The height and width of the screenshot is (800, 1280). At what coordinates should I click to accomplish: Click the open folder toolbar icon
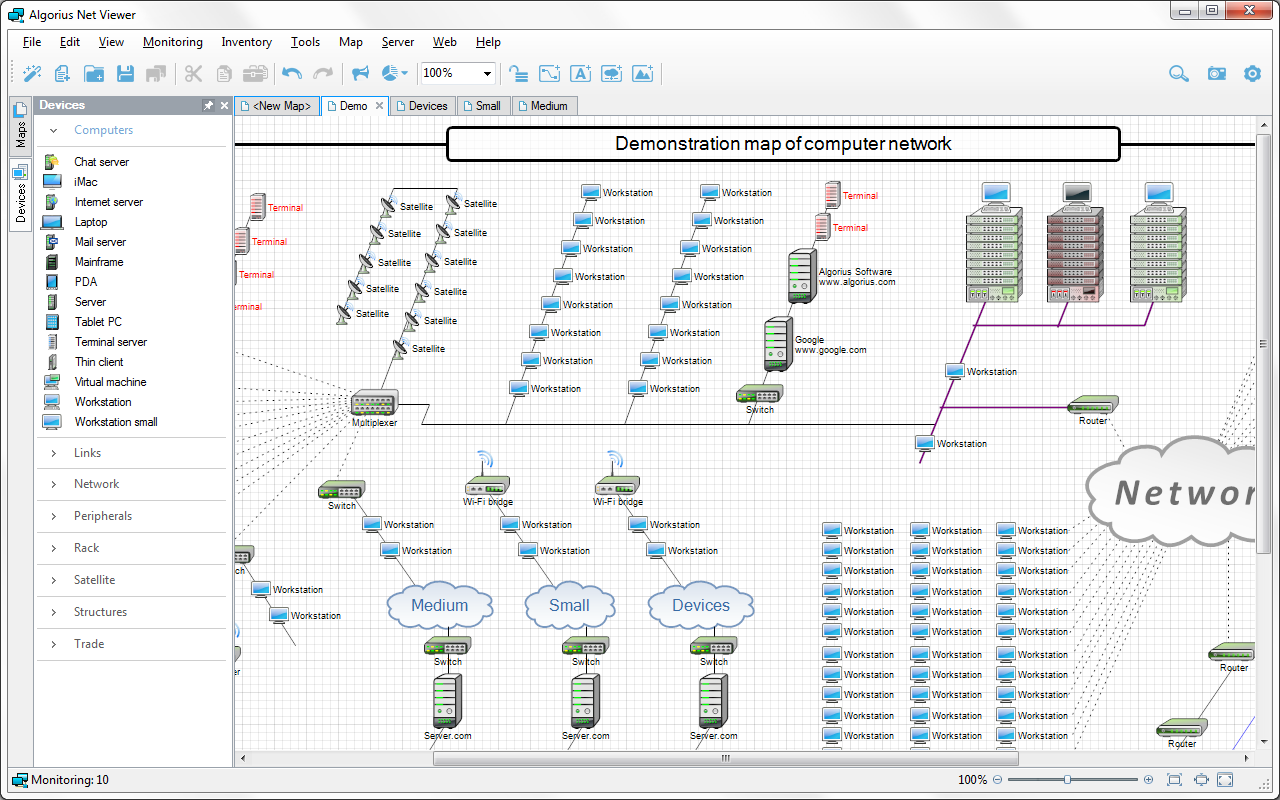coord(94,73)
